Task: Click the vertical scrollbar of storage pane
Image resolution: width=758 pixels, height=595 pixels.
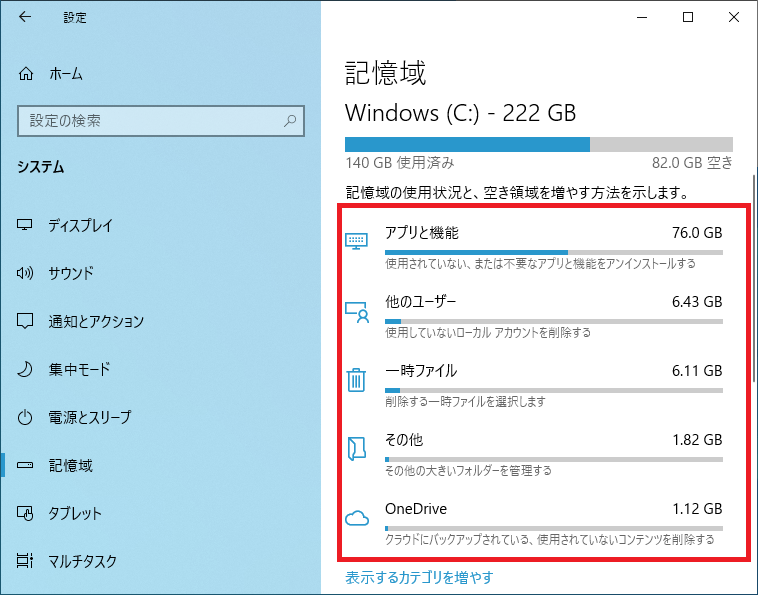Action: pyautogui.click(x=753, y=278)
